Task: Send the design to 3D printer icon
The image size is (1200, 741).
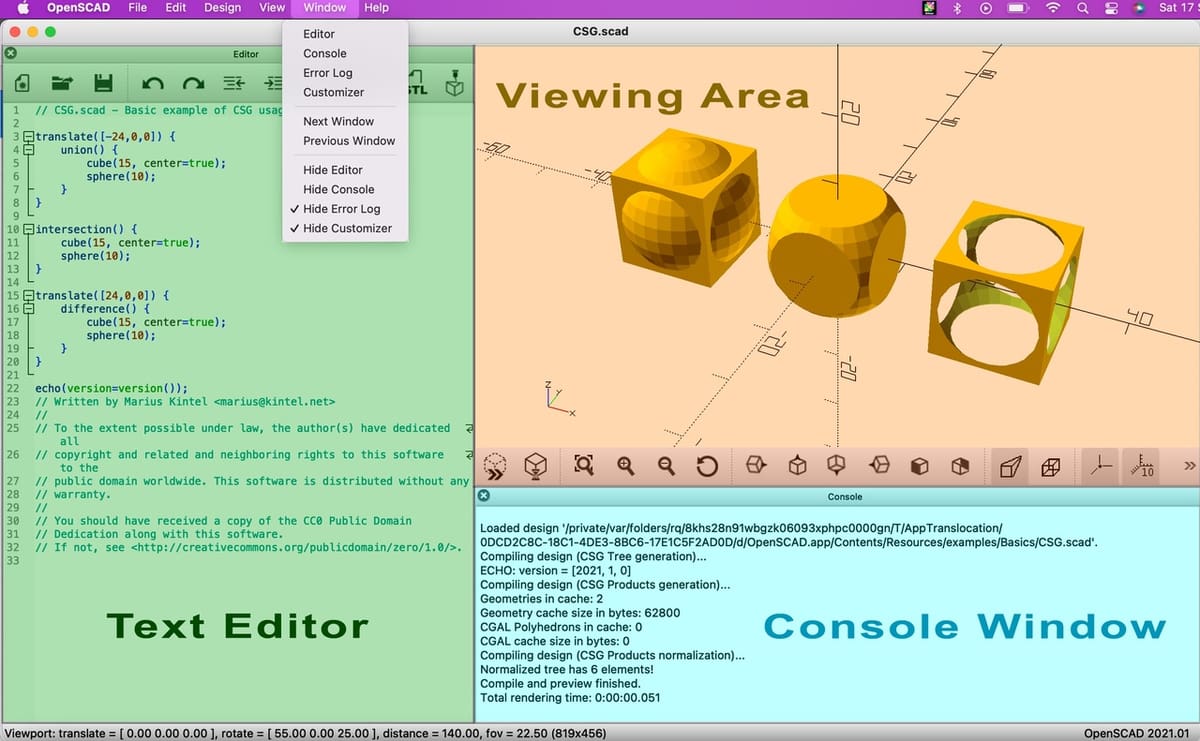Action: 455,85
